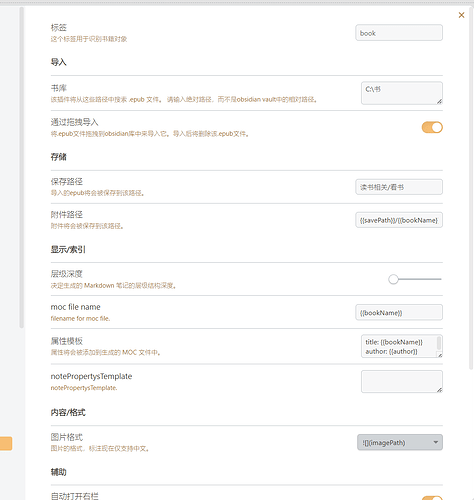Screen dimensions: 474x500
Task: Click the 标签 input field containing book
Action: coord(399,33)
